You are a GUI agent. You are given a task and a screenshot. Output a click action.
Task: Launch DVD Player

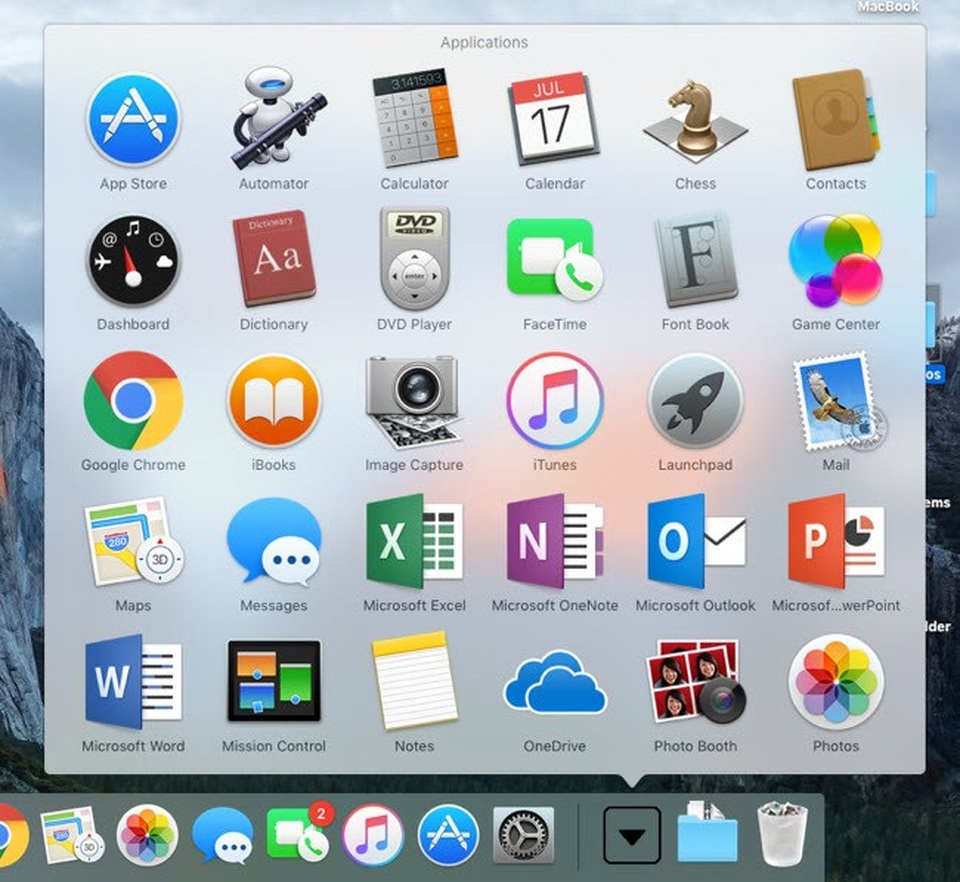414,259
